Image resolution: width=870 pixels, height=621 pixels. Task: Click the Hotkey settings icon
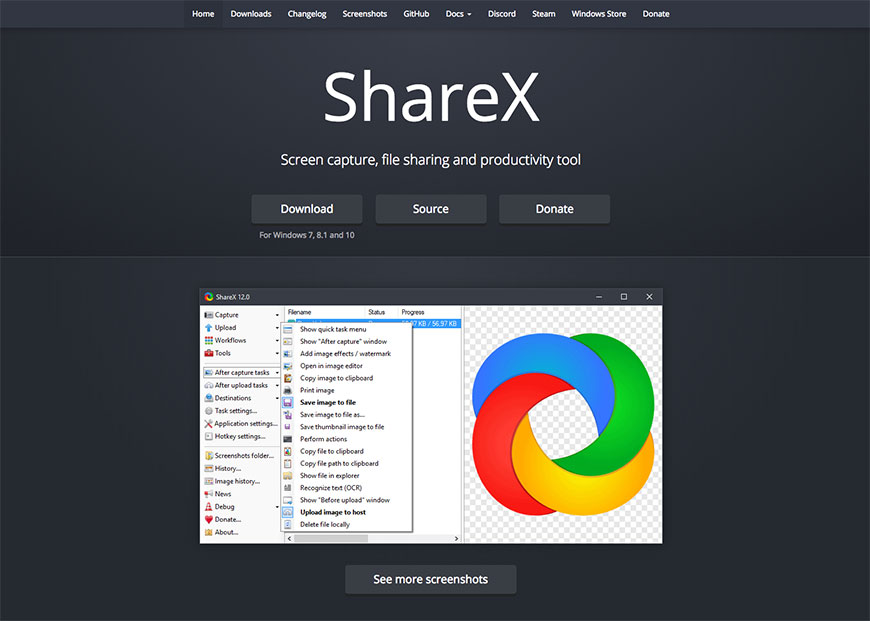pos(209,436)
